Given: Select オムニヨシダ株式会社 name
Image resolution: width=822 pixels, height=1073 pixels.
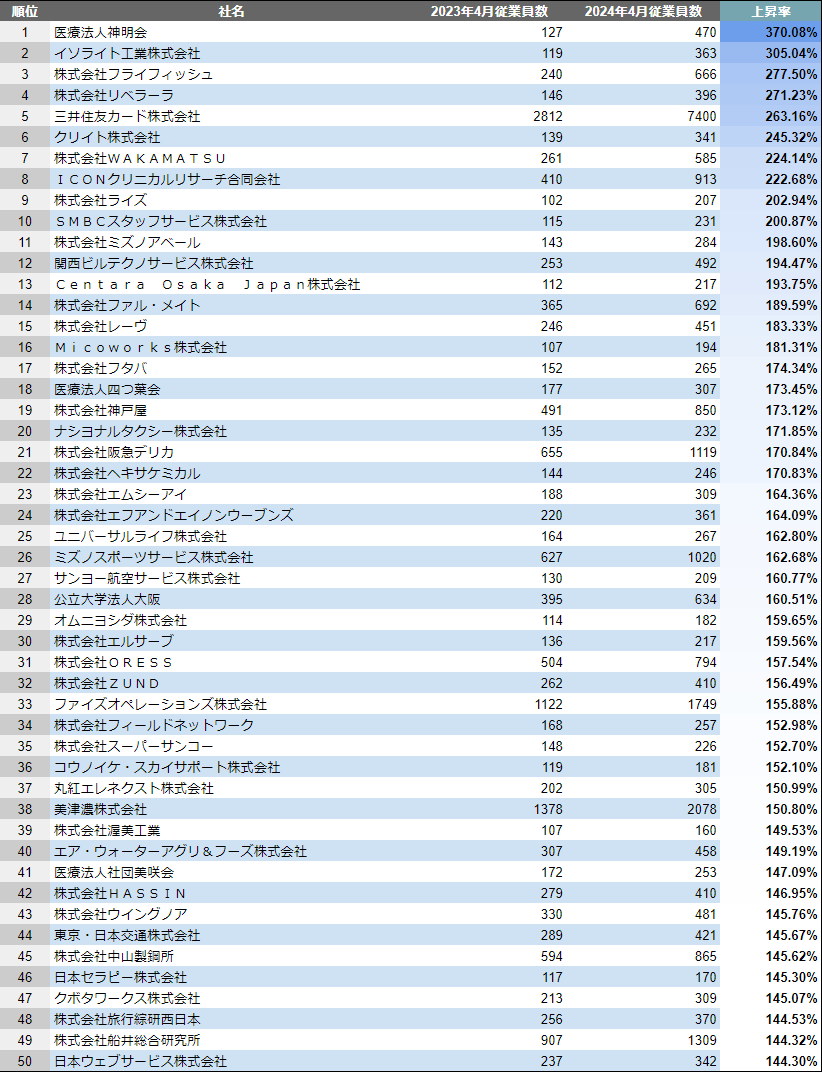Looking at the screenshot, I should coord(120,620).
